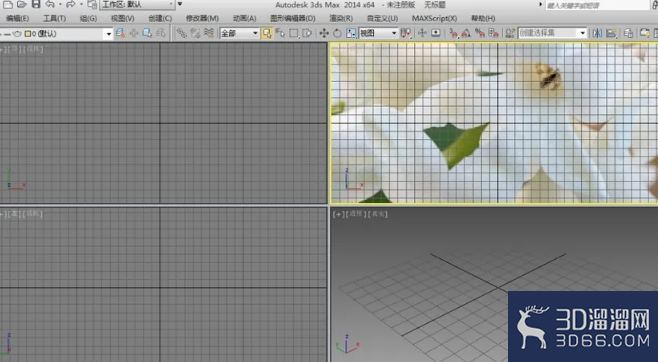Toggle Spinner Snap

(x=494, y=33)
